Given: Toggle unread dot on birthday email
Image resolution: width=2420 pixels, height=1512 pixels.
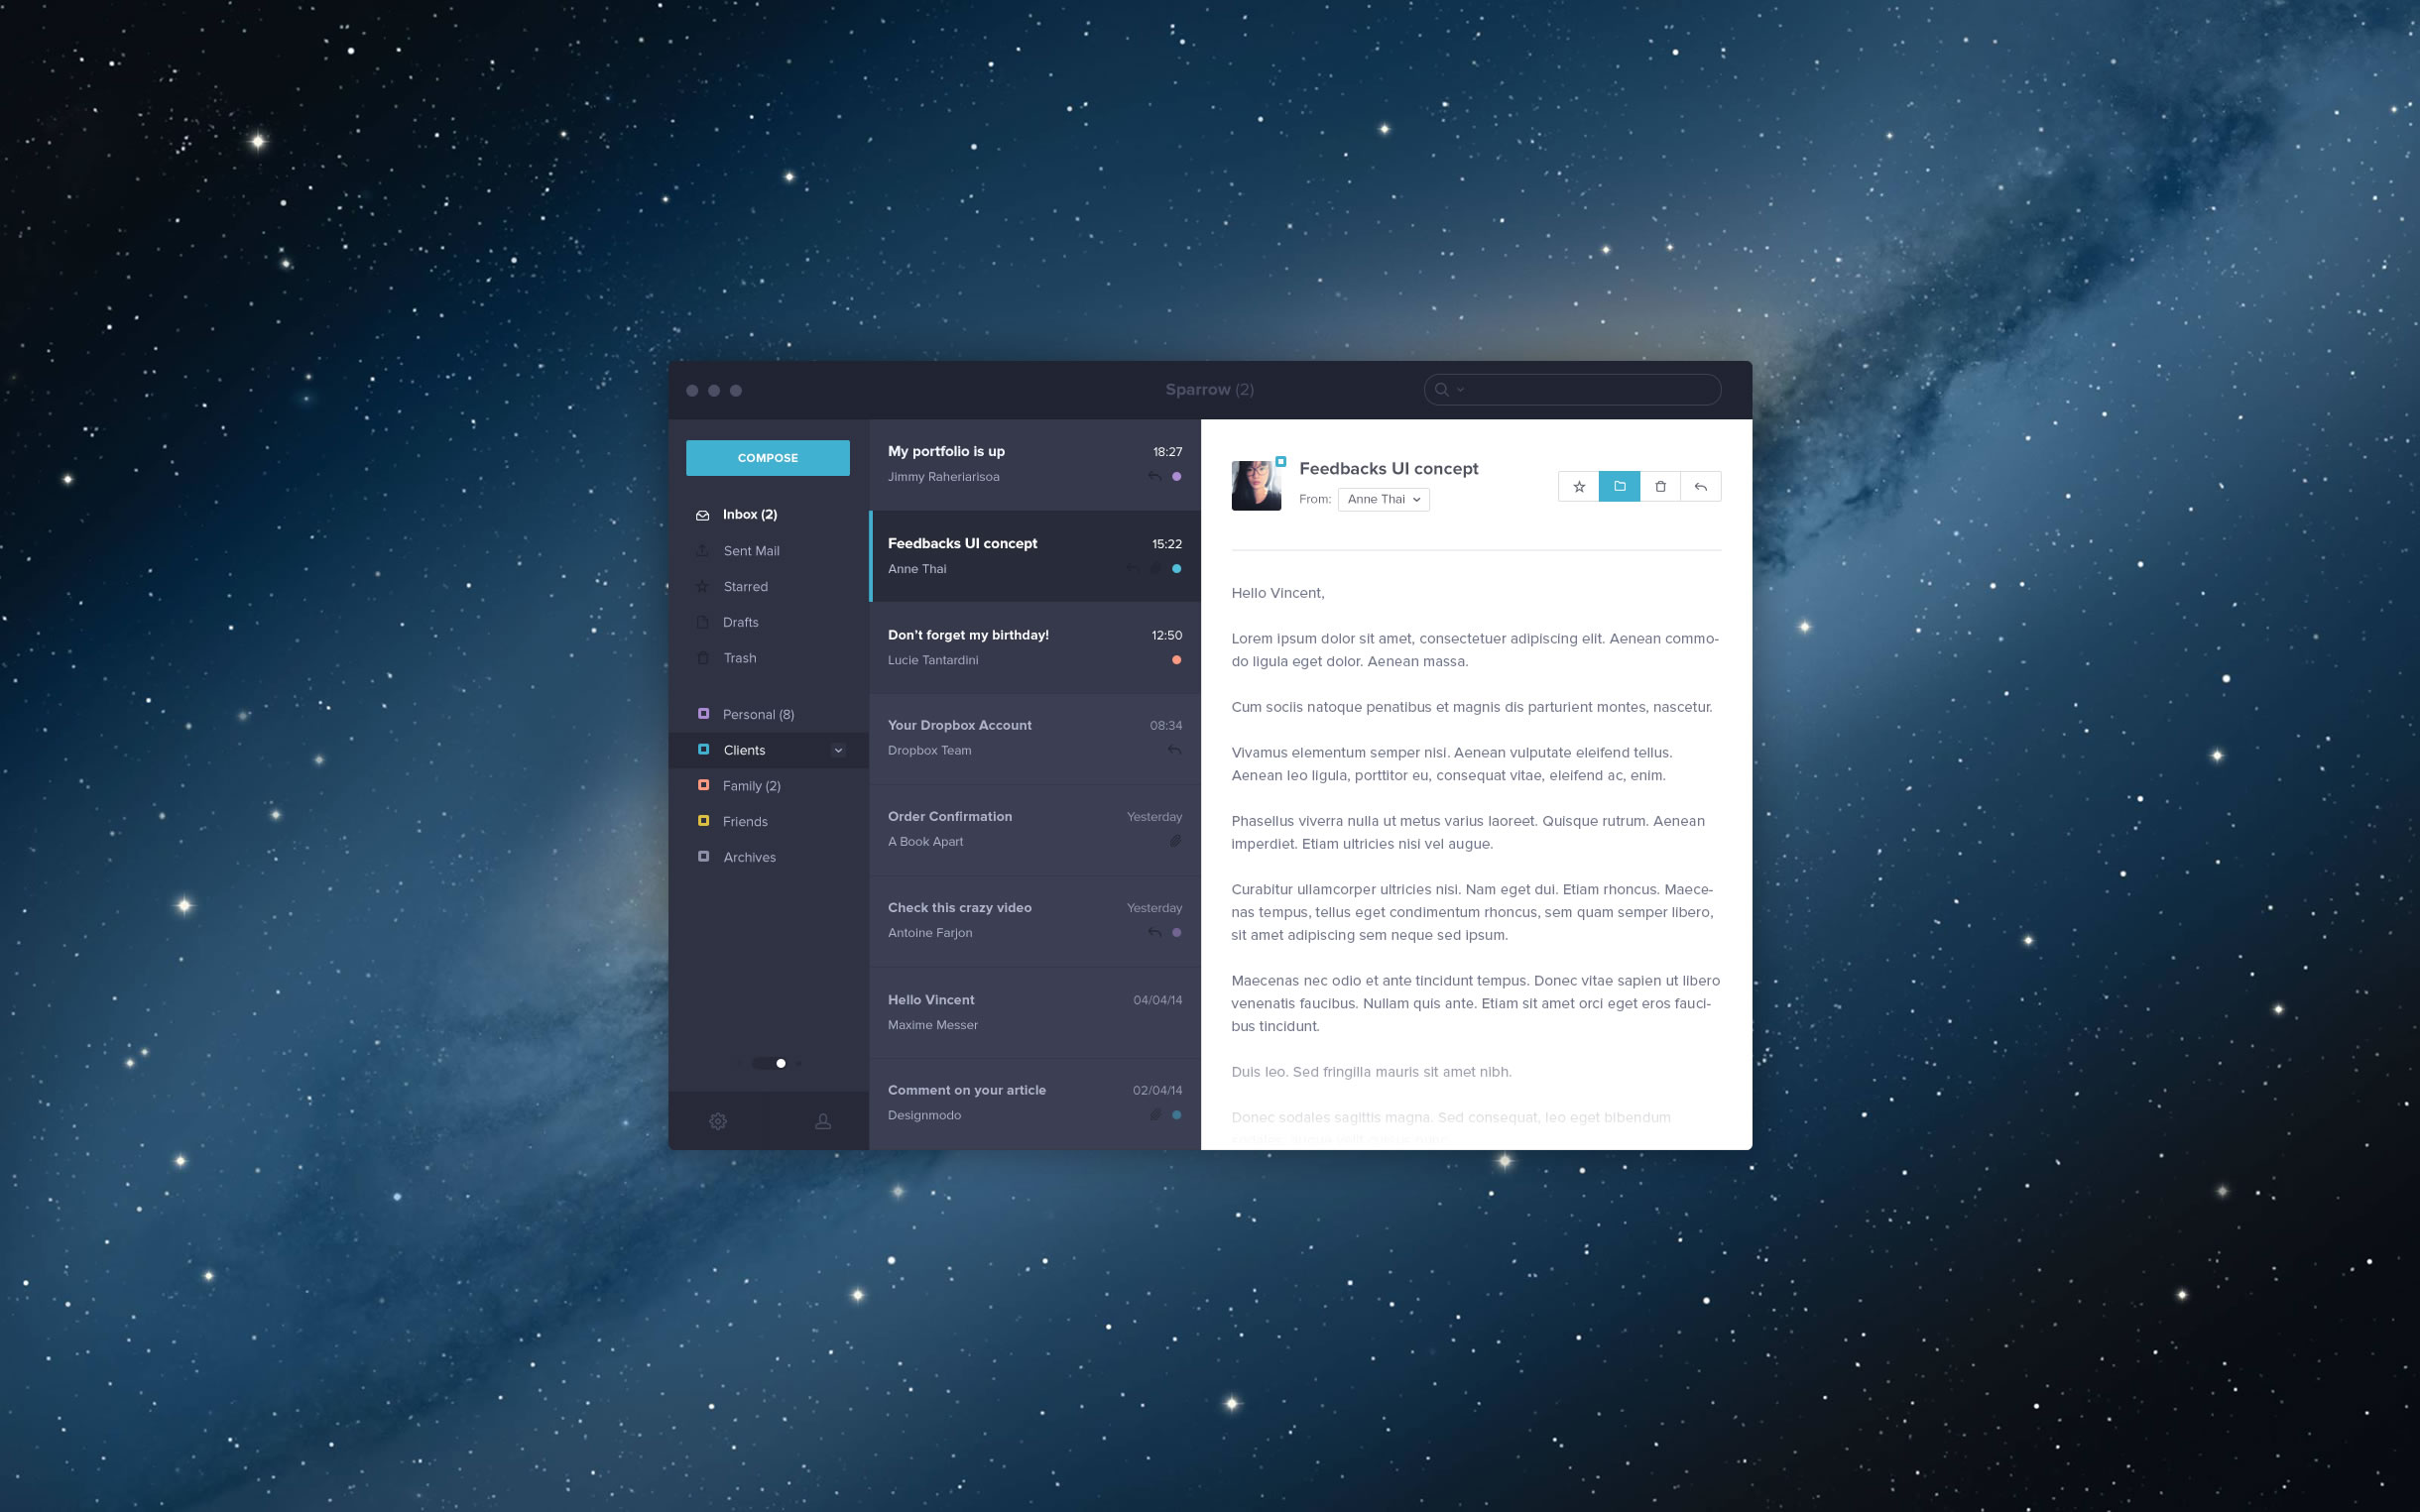Looking at the screenshot, I should click(1178, 660).
